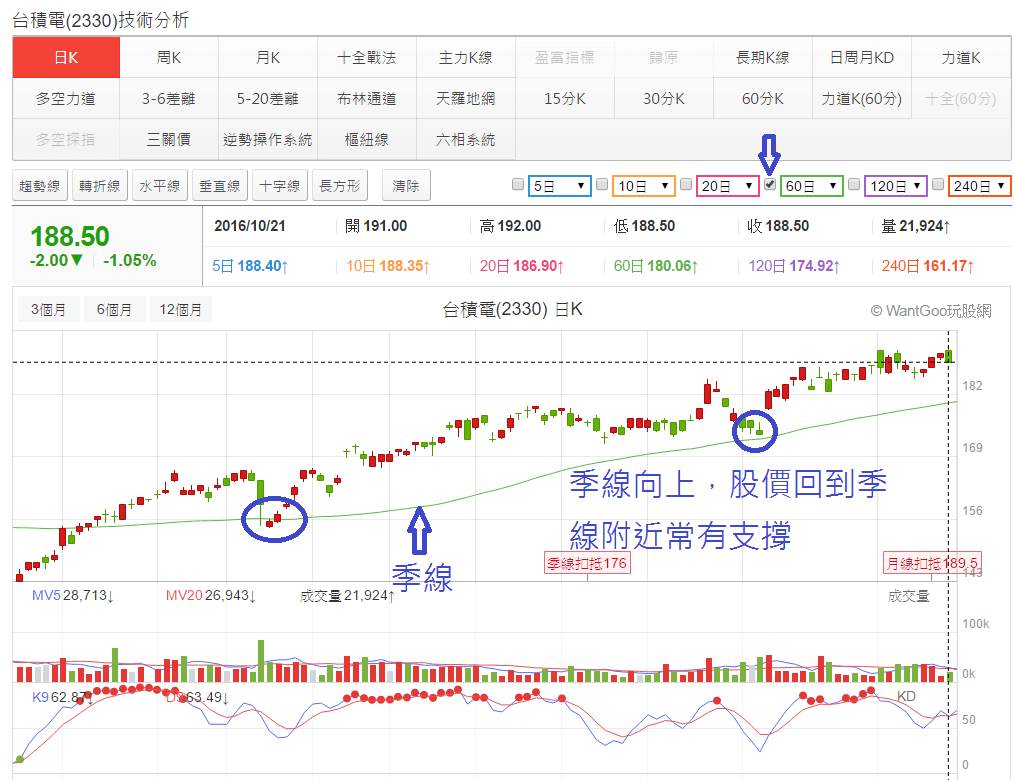
Task: Activate the 垂直線 tool
Action: (219, 185)
